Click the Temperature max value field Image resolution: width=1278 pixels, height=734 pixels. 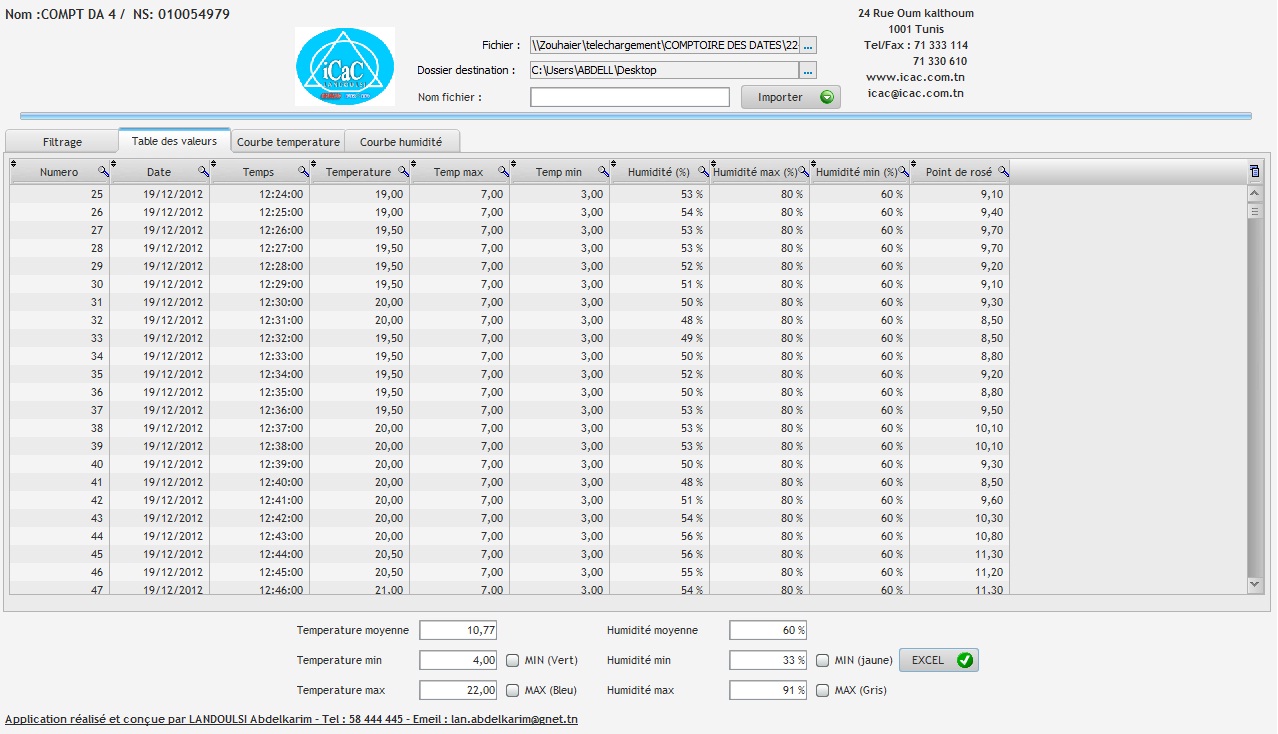[458, 690]
